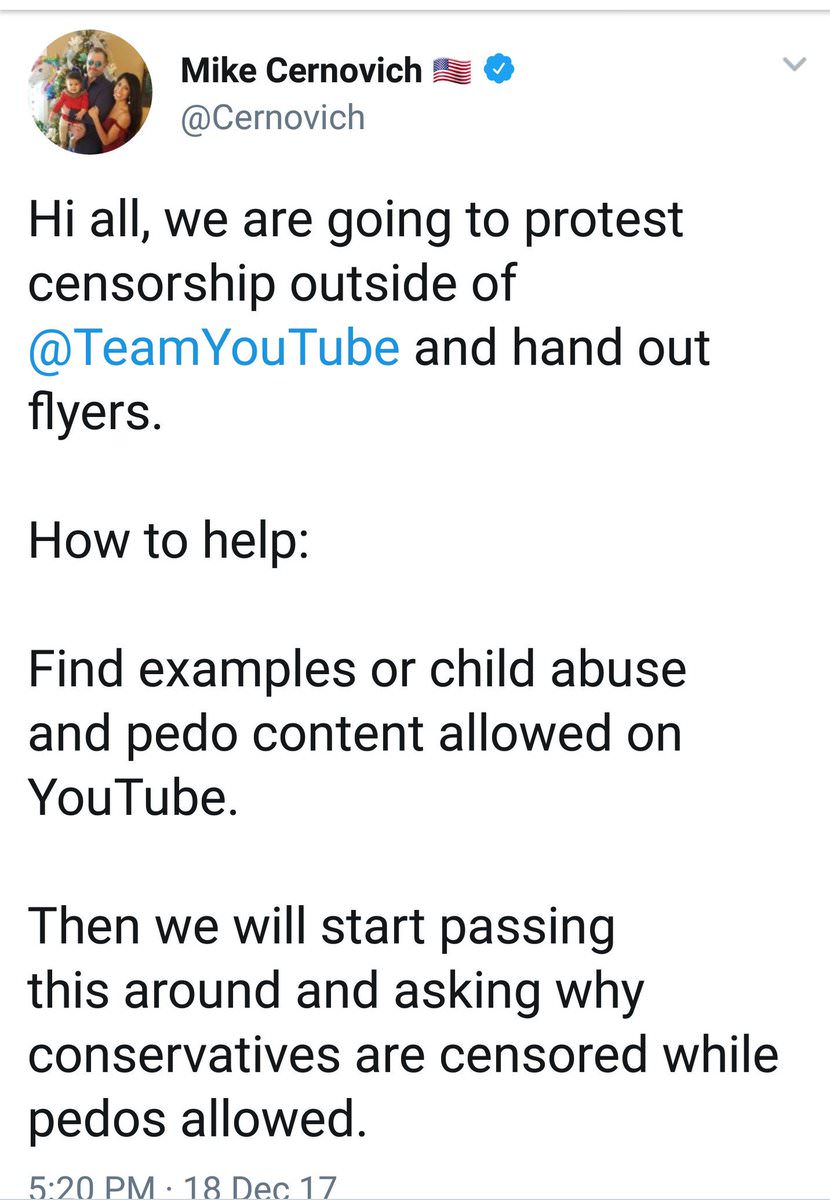Click the "Then we will start passing" line
This screenshot has height=1200, width=830.
(321, 926)
